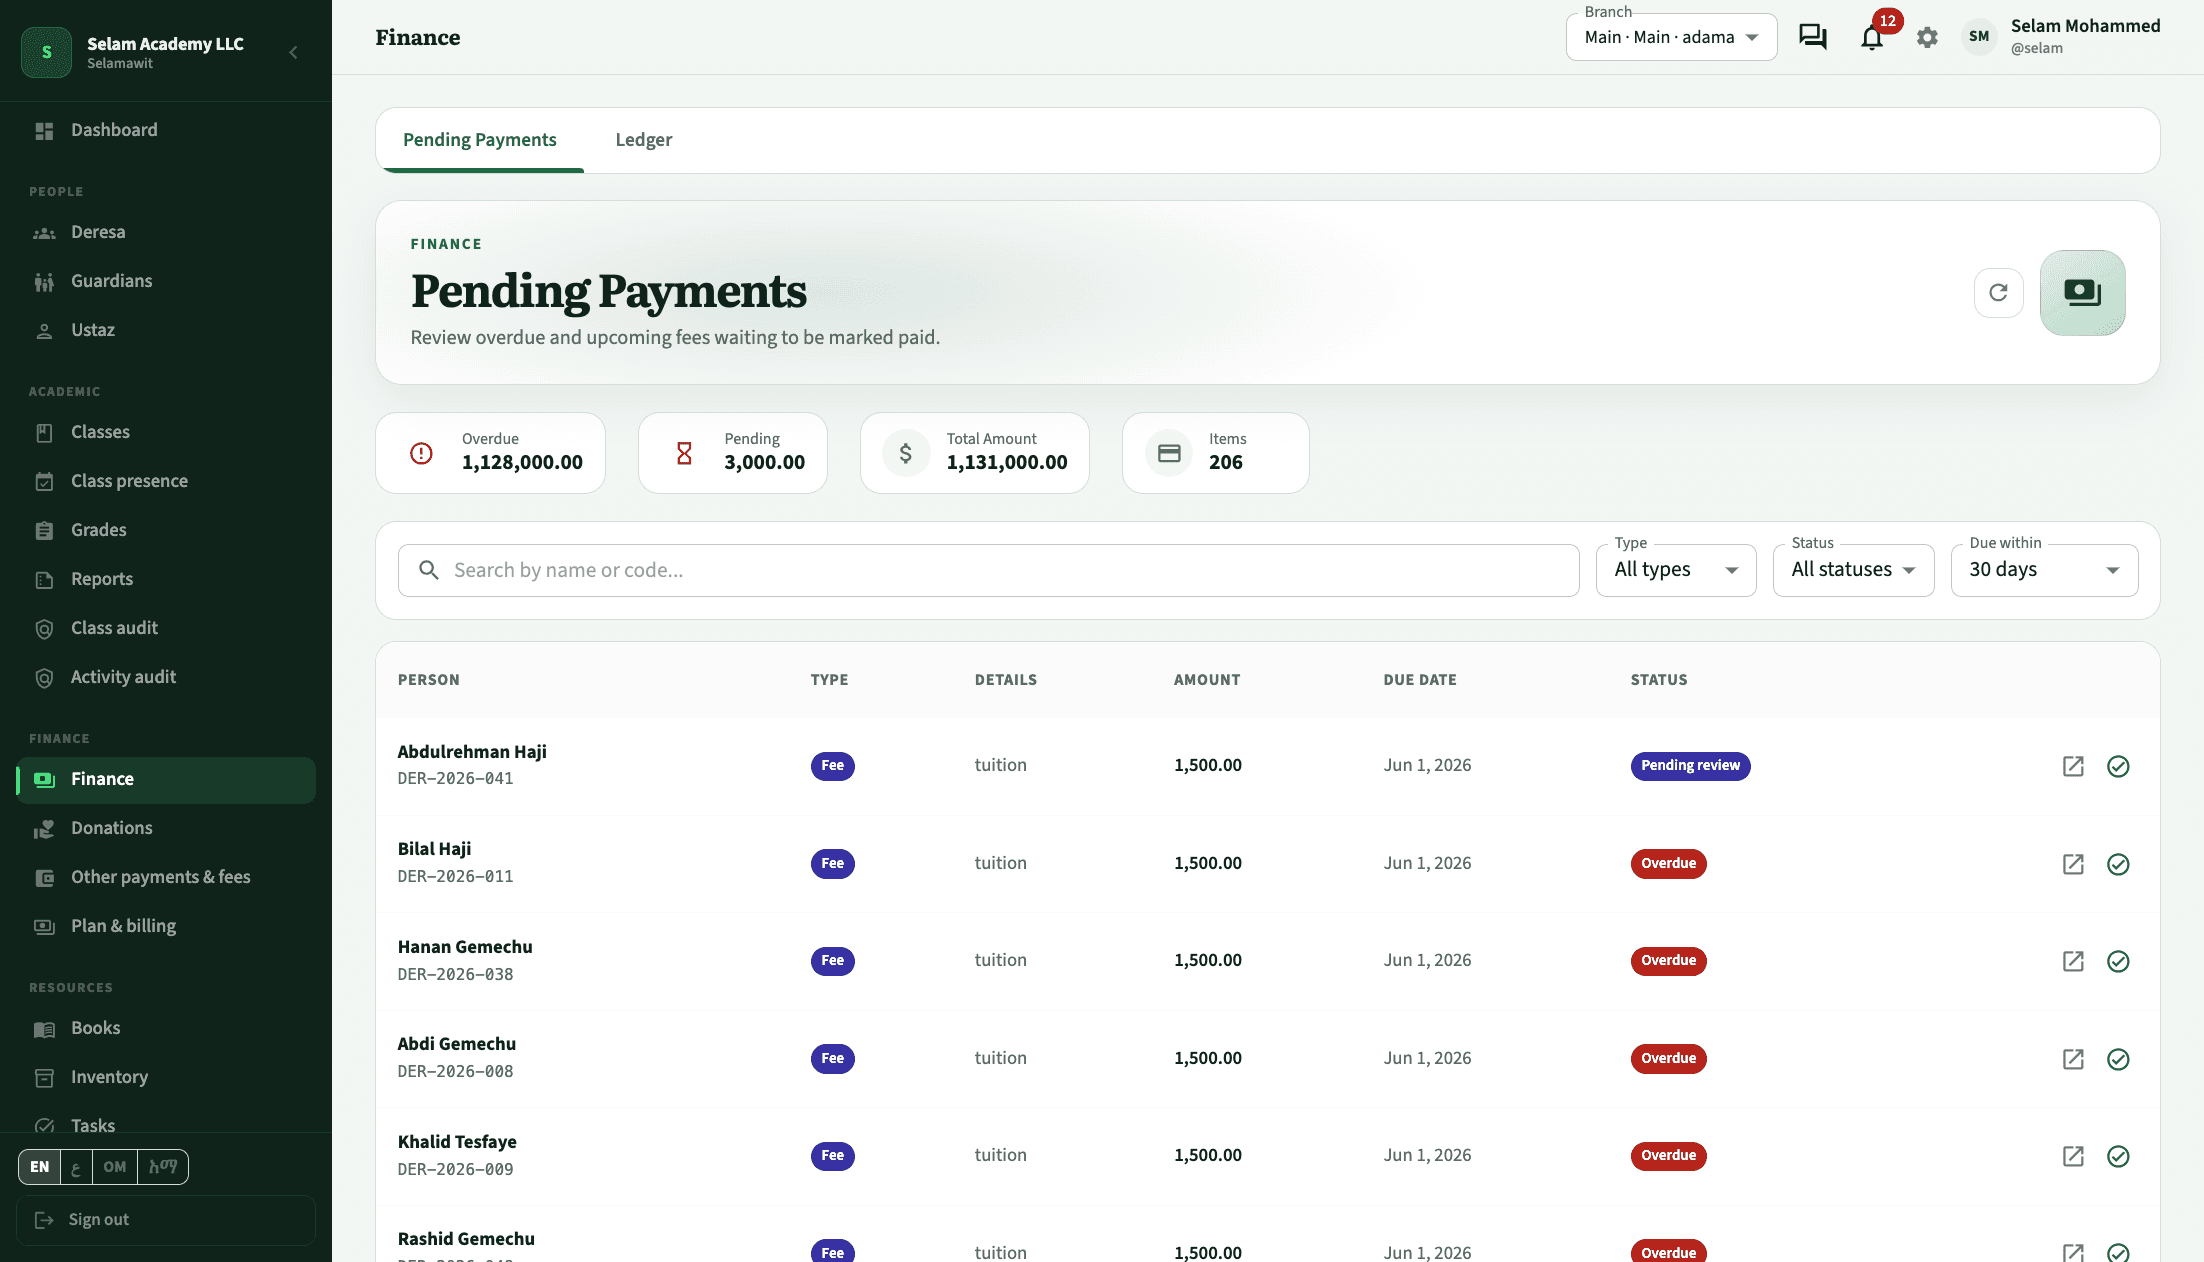Switch language to EN
2204x1262 pixels.
click(x=40, y=1167)
